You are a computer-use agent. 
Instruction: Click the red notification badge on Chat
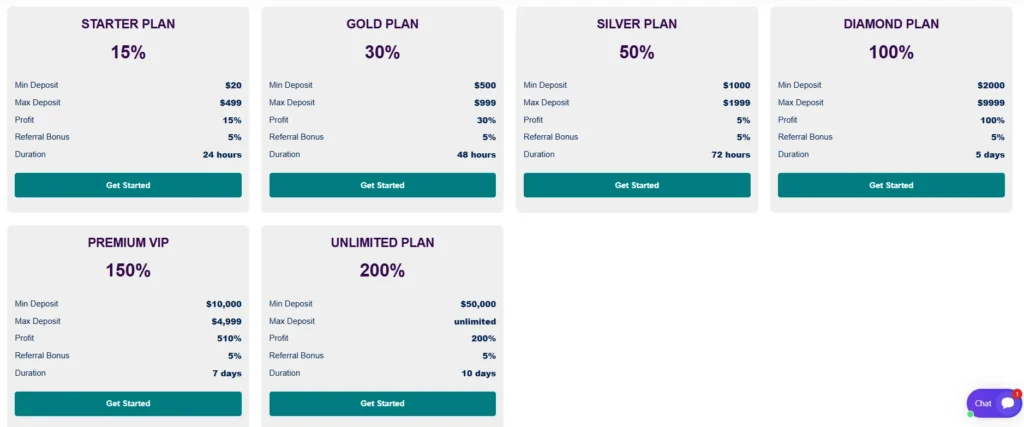tap(1017, 394)
